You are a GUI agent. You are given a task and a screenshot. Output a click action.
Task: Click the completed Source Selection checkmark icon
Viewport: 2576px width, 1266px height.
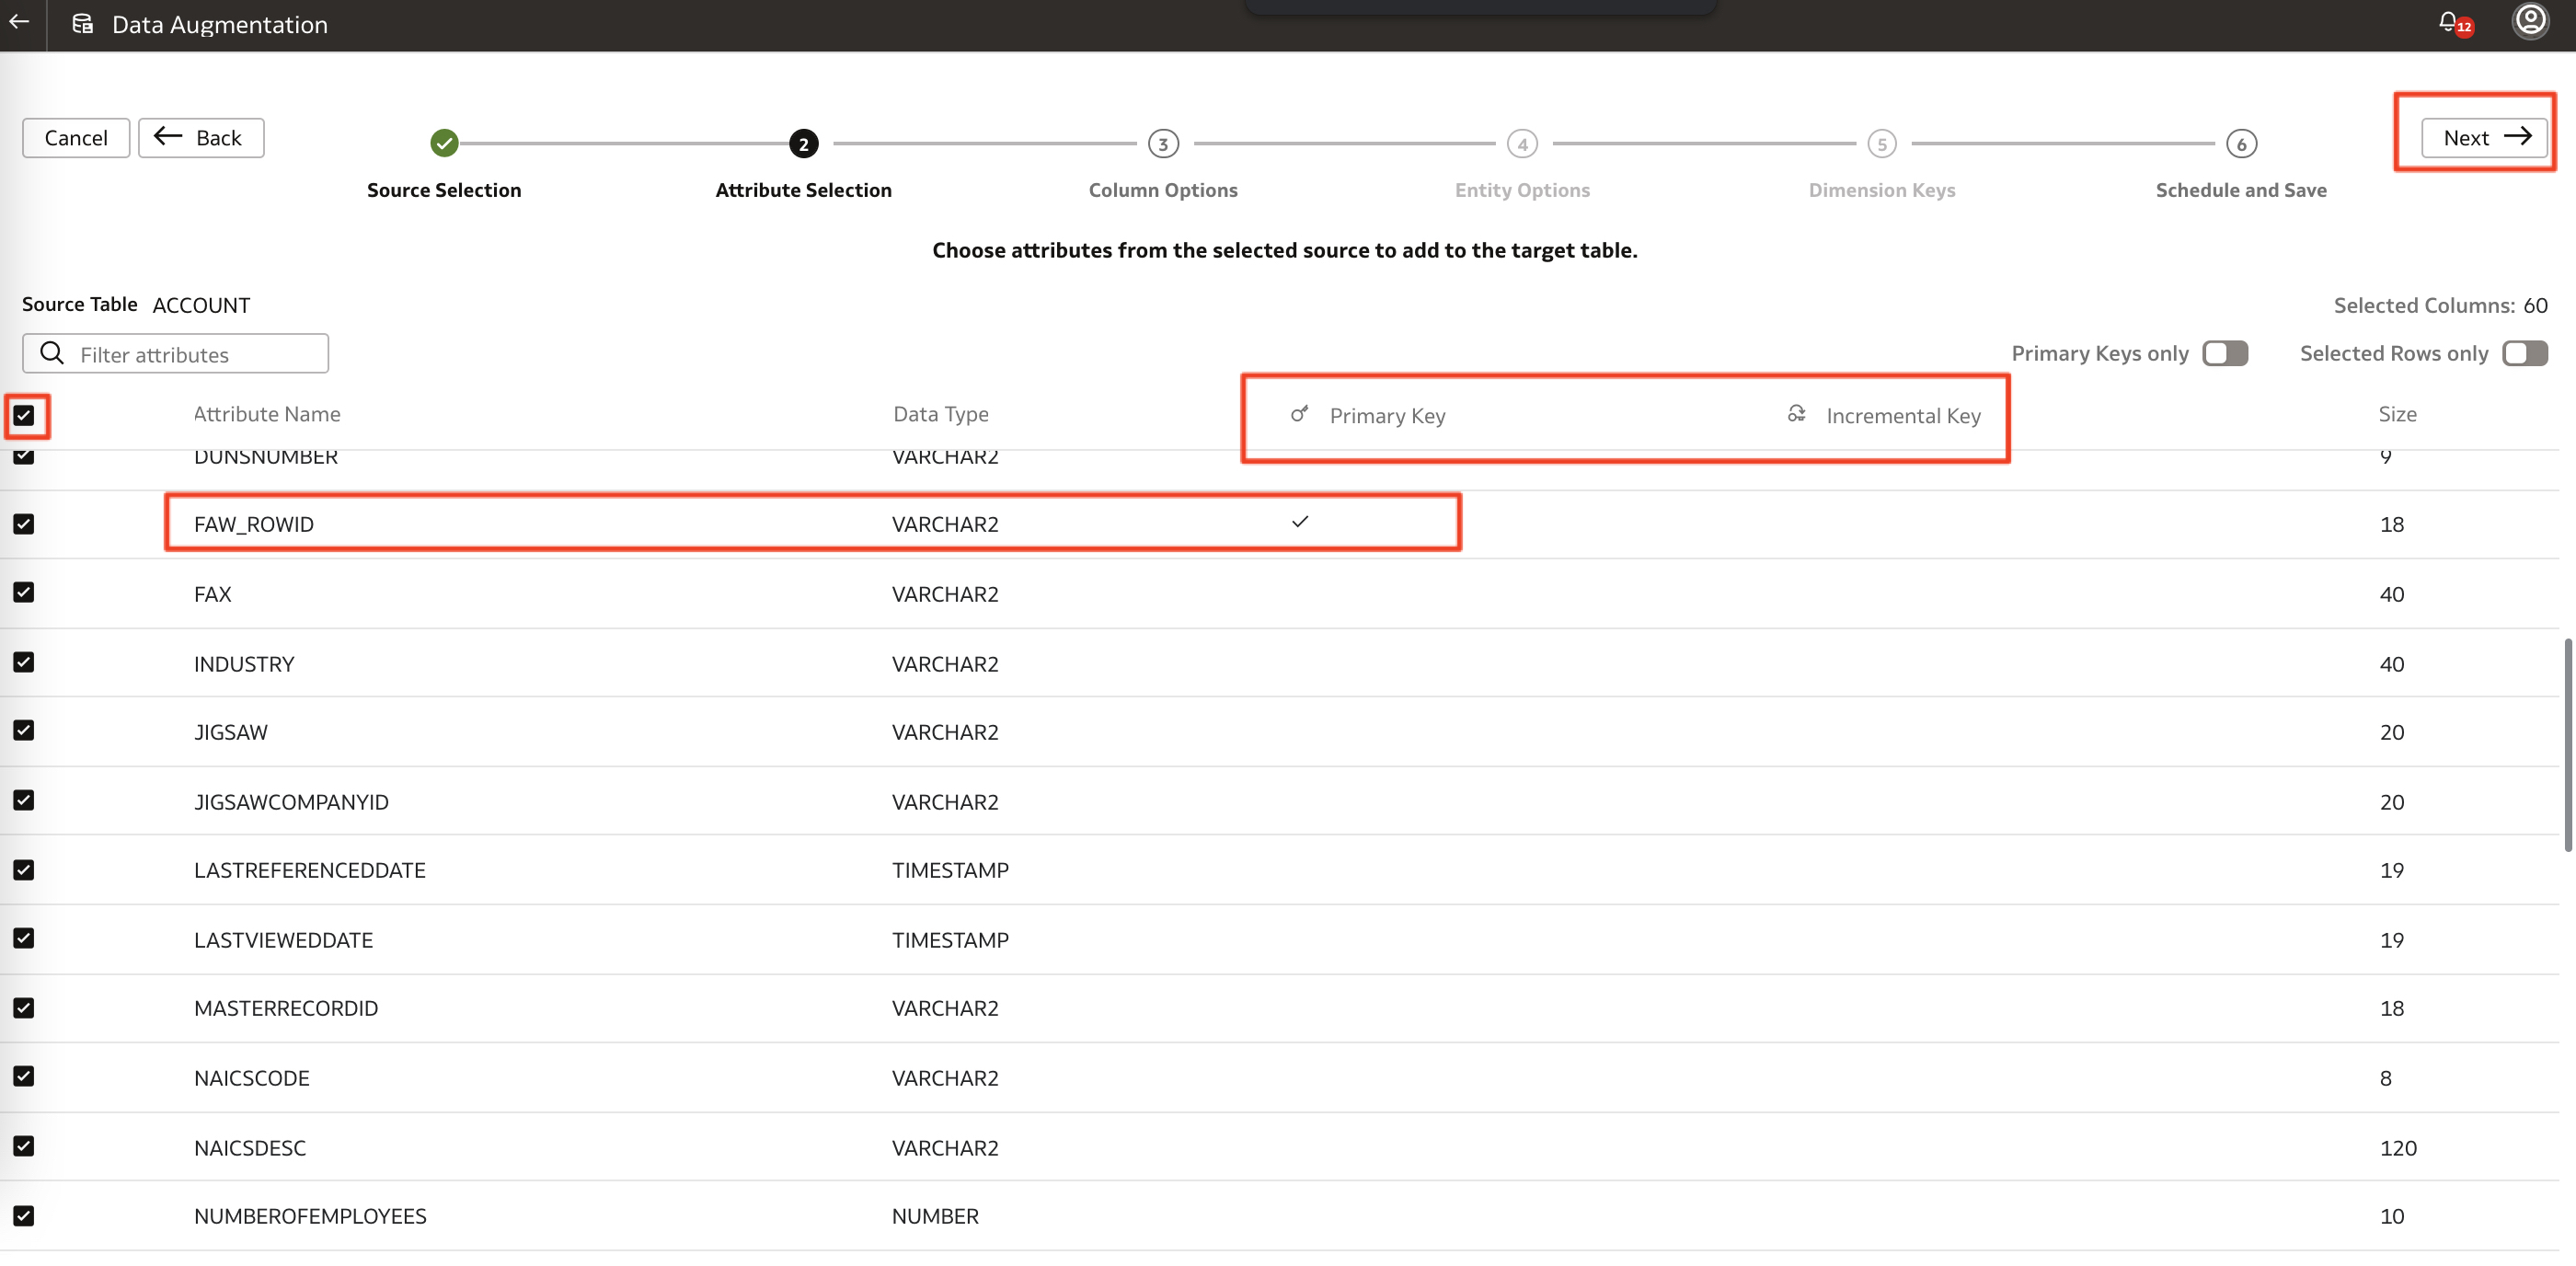coord(444,143)
